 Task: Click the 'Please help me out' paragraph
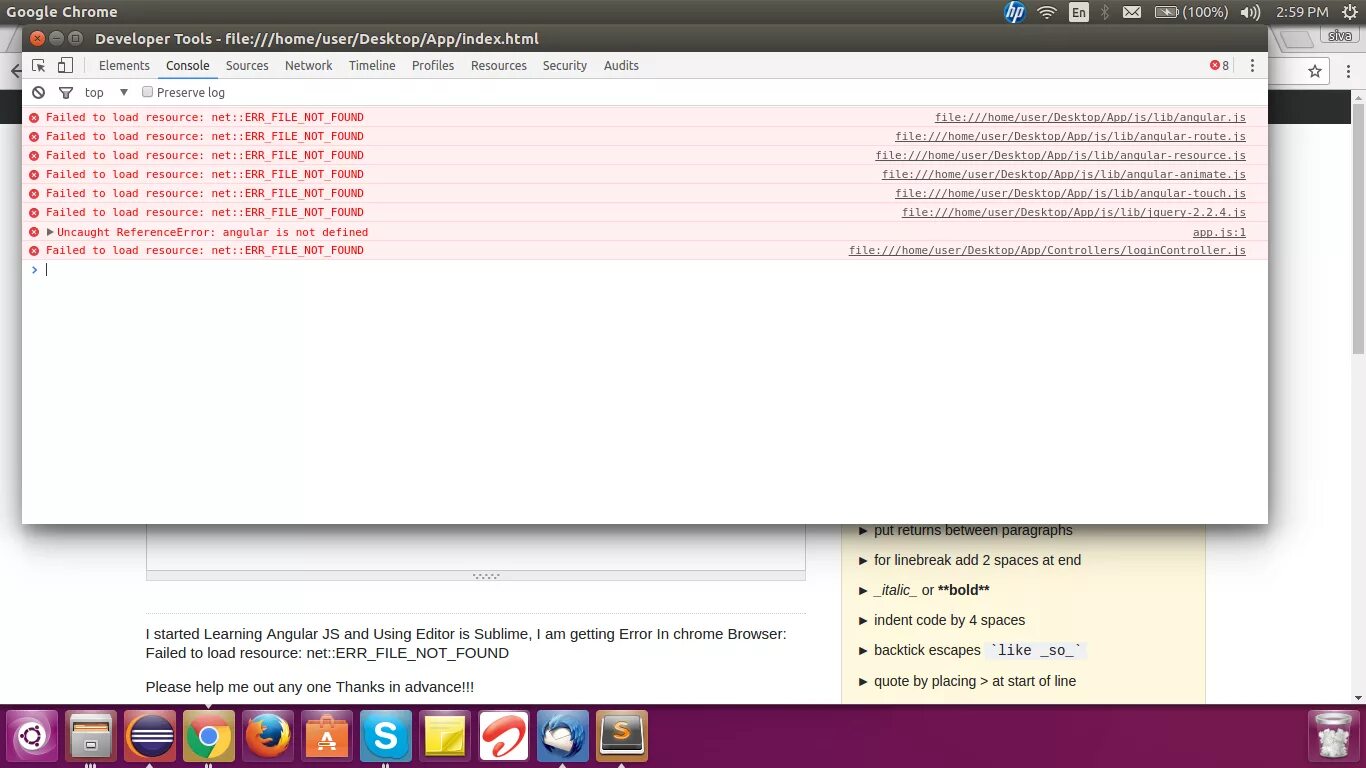(310, 687)
